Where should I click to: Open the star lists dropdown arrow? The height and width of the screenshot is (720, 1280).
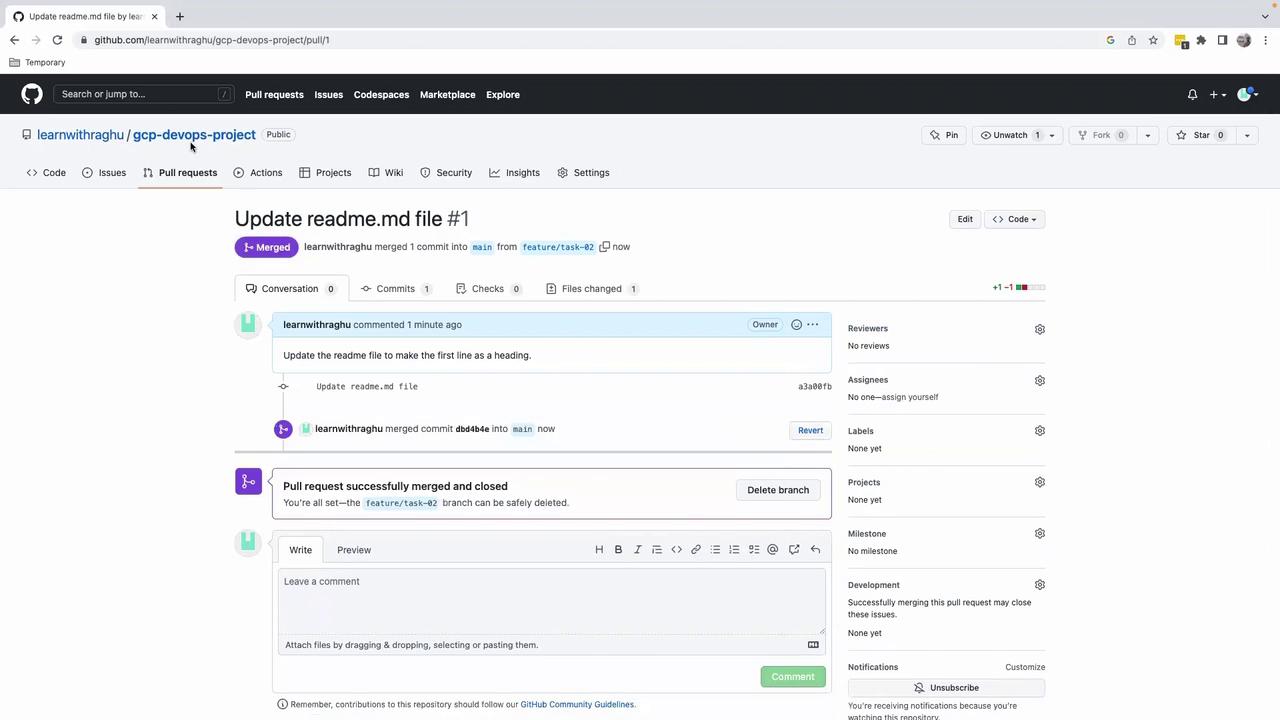[x=1246, y=135]
